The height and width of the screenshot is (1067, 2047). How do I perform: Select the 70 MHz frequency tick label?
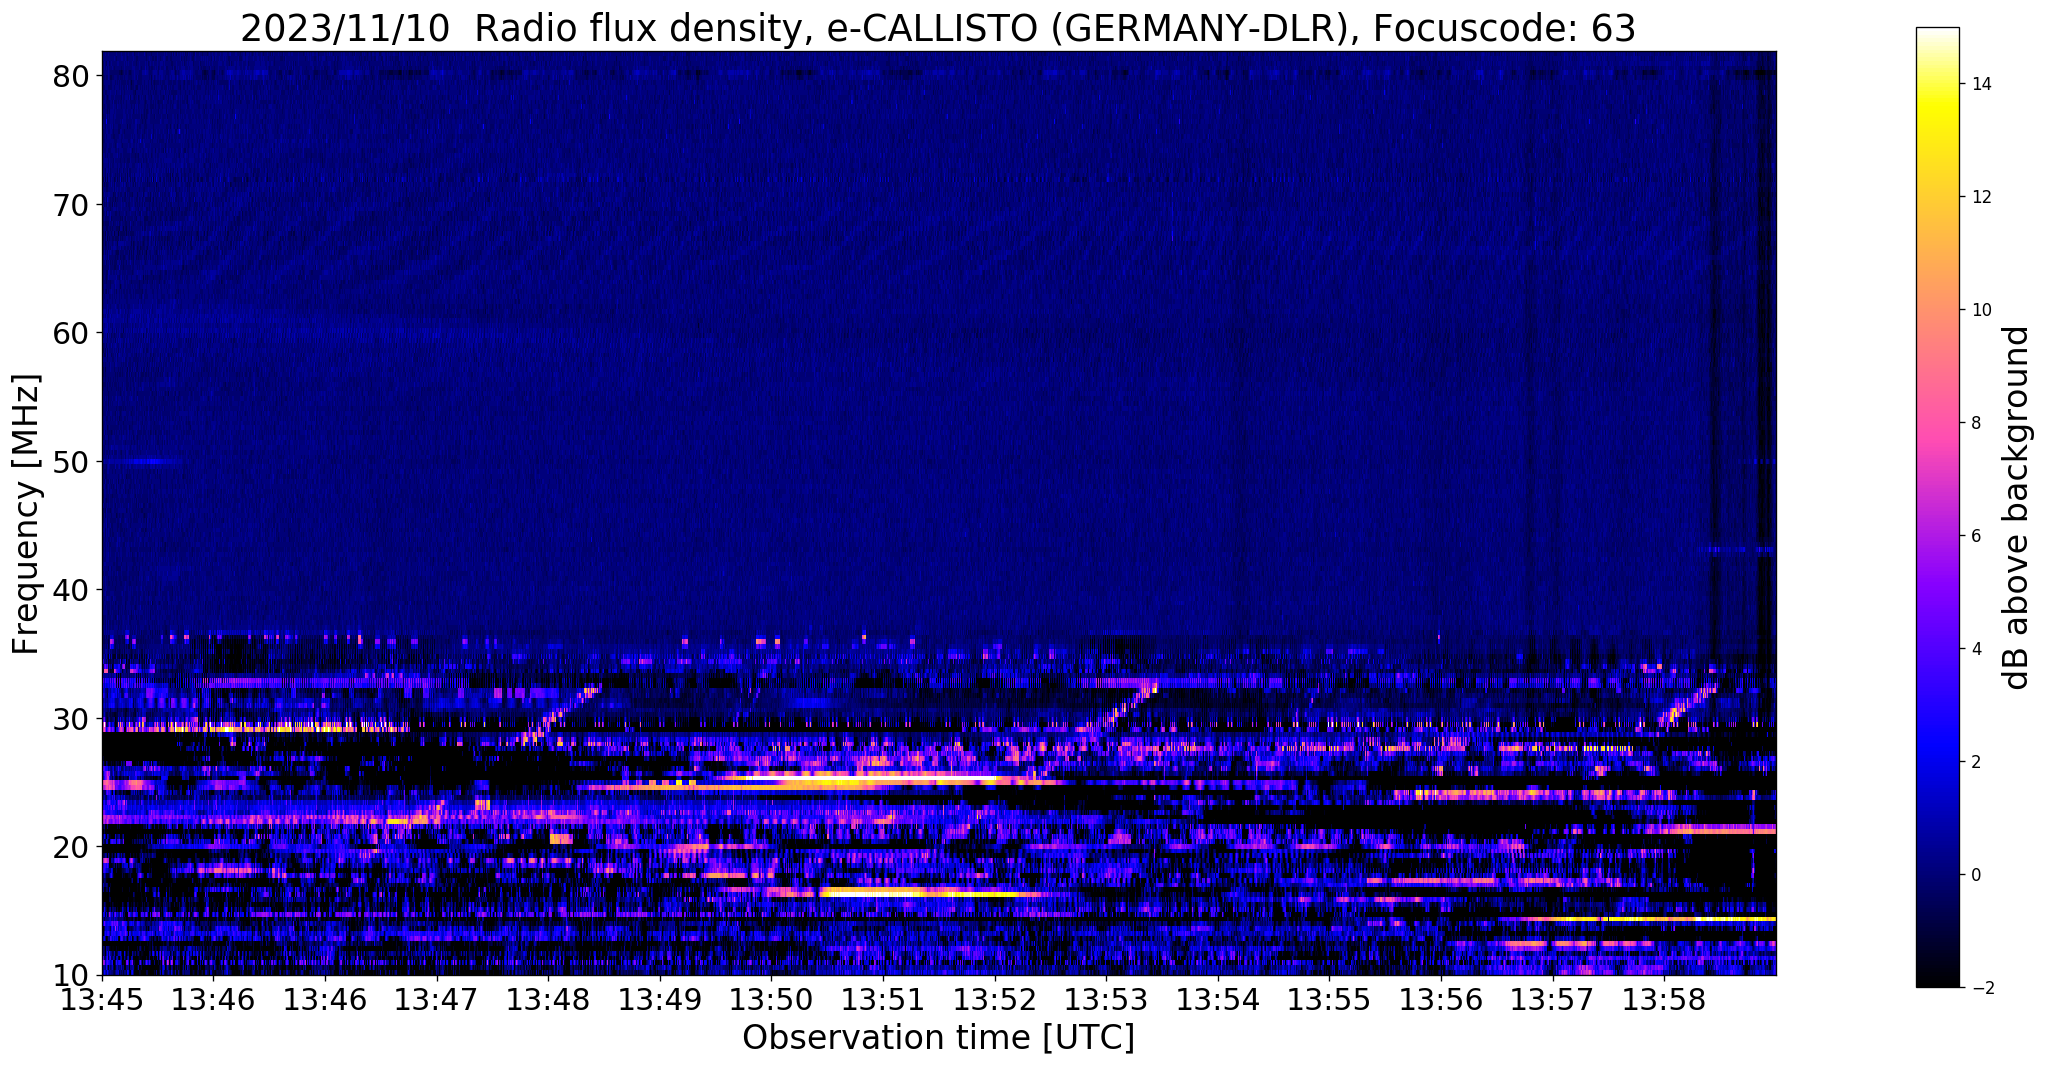click(x=73, y=205)
